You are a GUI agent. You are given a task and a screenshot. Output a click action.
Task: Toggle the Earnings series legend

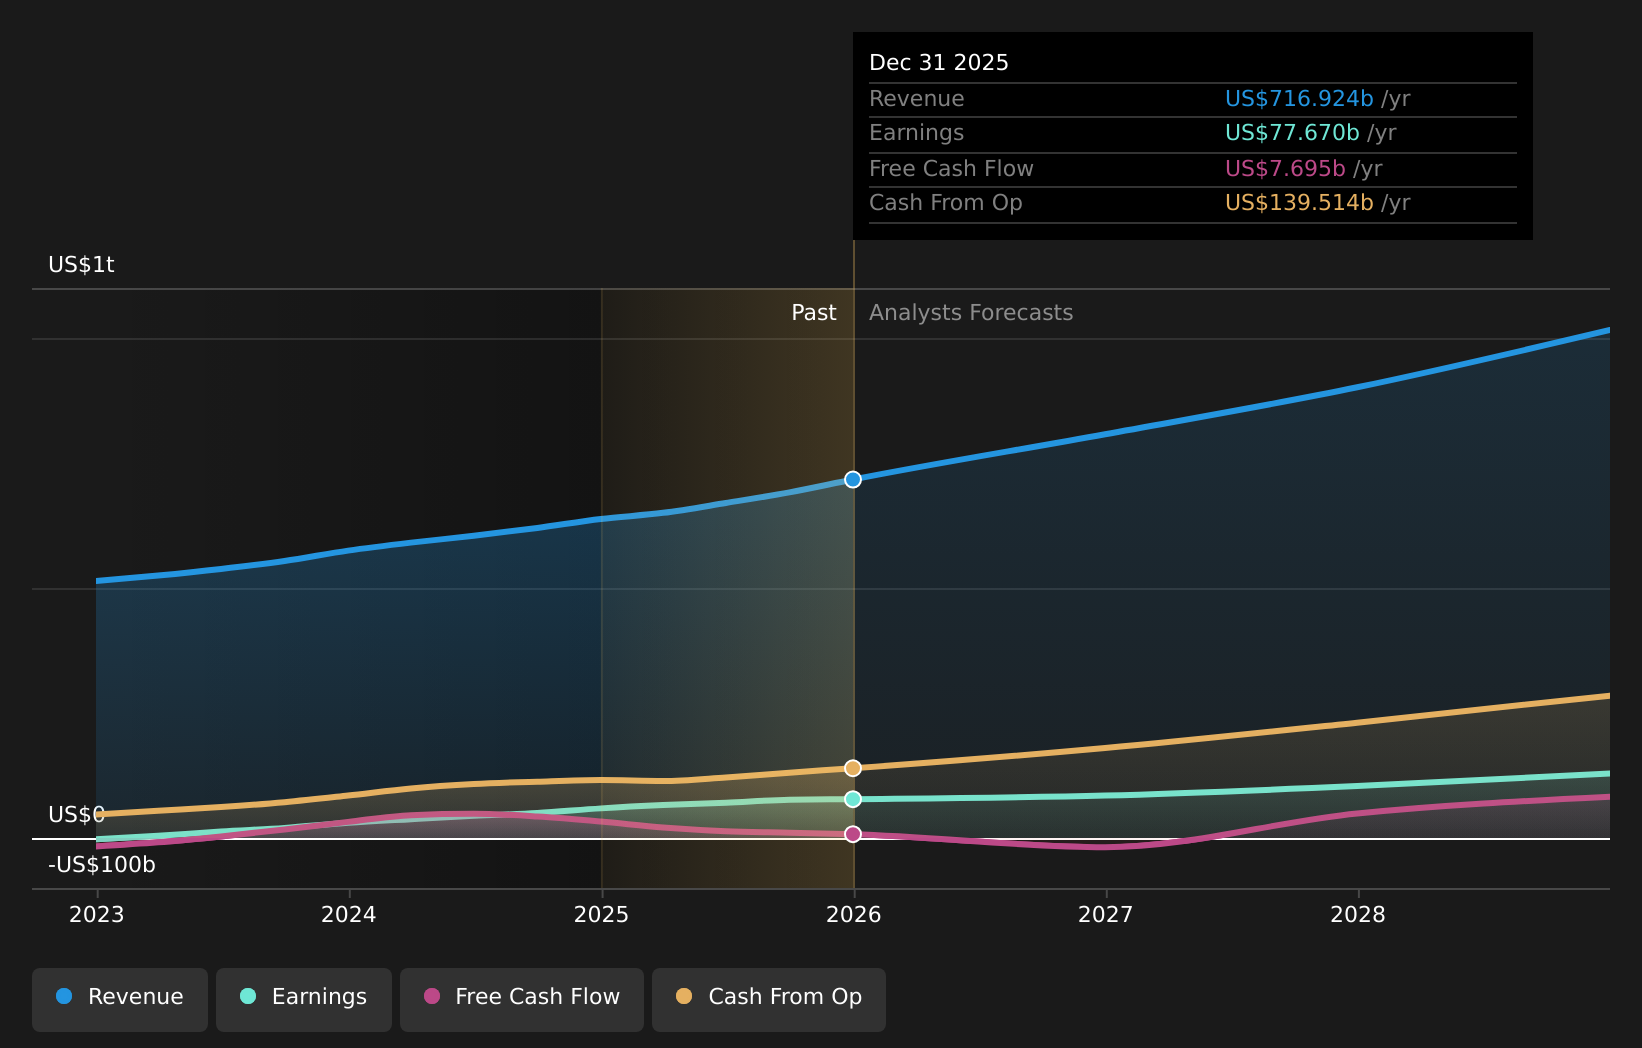tap(304, 998)
